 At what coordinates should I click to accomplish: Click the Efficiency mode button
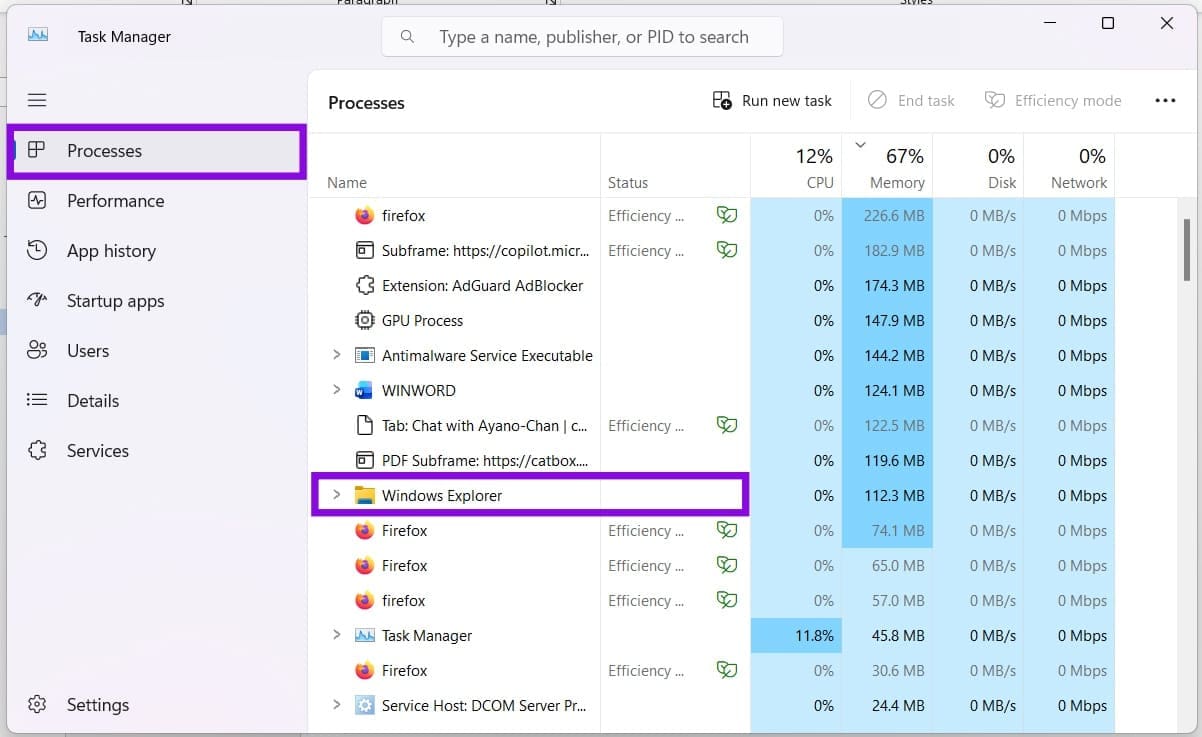click(1053, 100)
